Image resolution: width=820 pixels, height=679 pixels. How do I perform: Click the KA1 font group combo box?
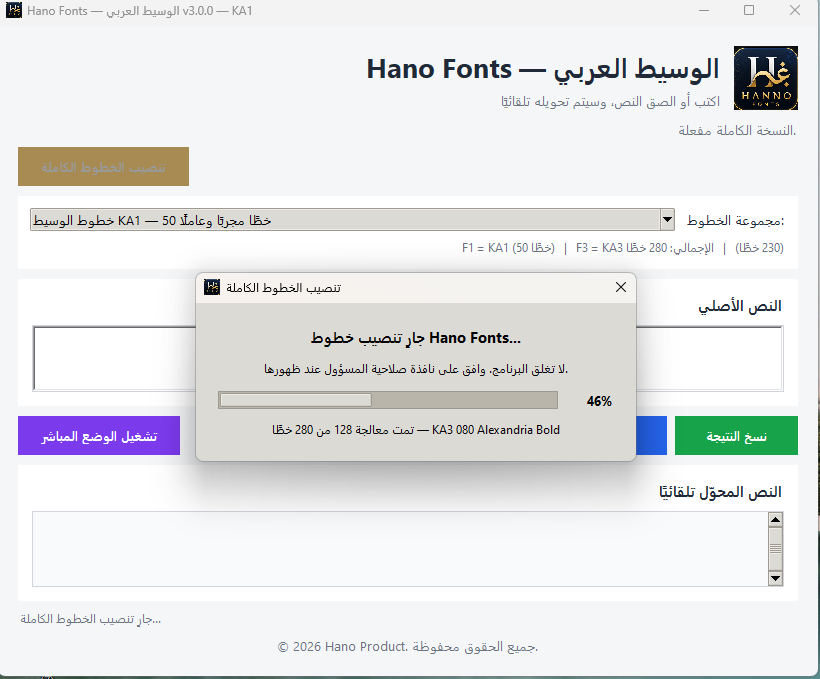point(352,220)
